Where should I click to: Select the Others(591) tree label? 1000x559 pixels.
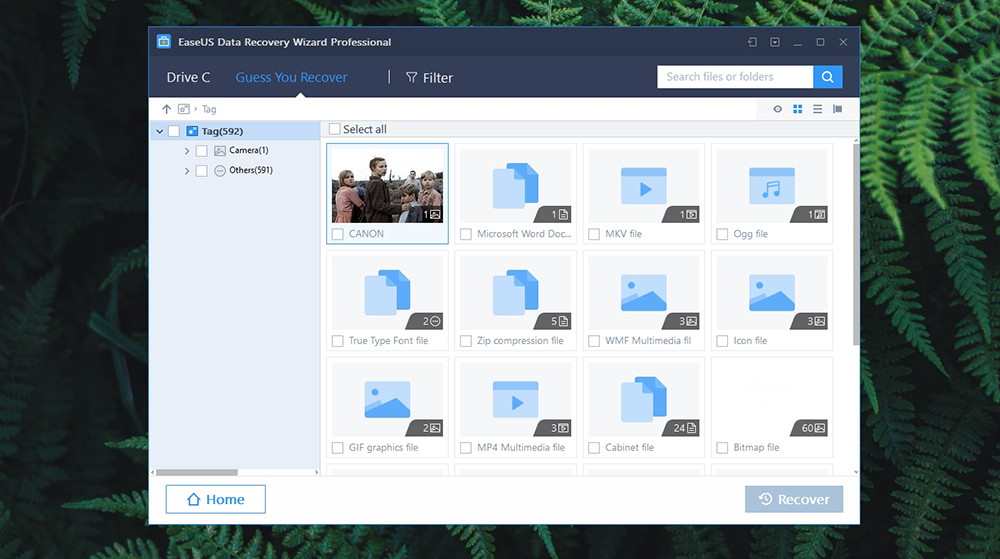[x=251, y=170]
